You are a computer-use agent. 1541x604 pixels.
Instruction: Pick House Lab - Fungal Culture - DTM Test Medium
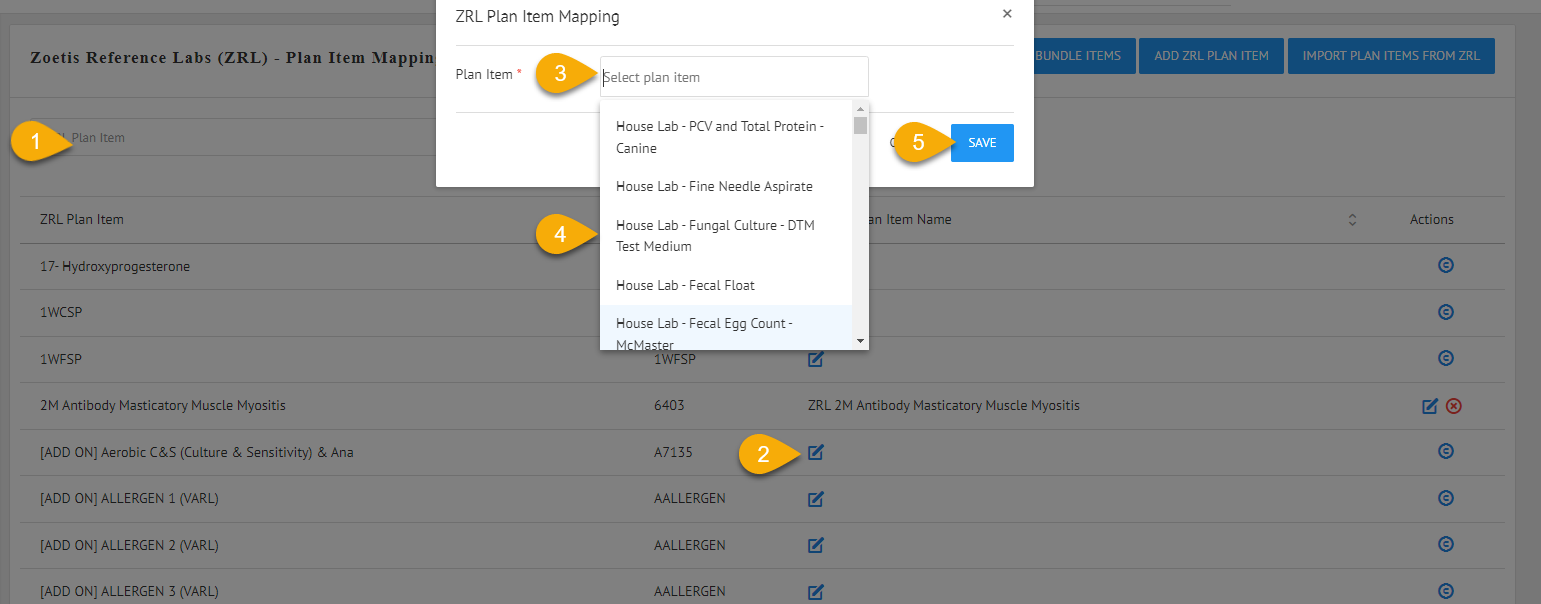tap(726, 236)
